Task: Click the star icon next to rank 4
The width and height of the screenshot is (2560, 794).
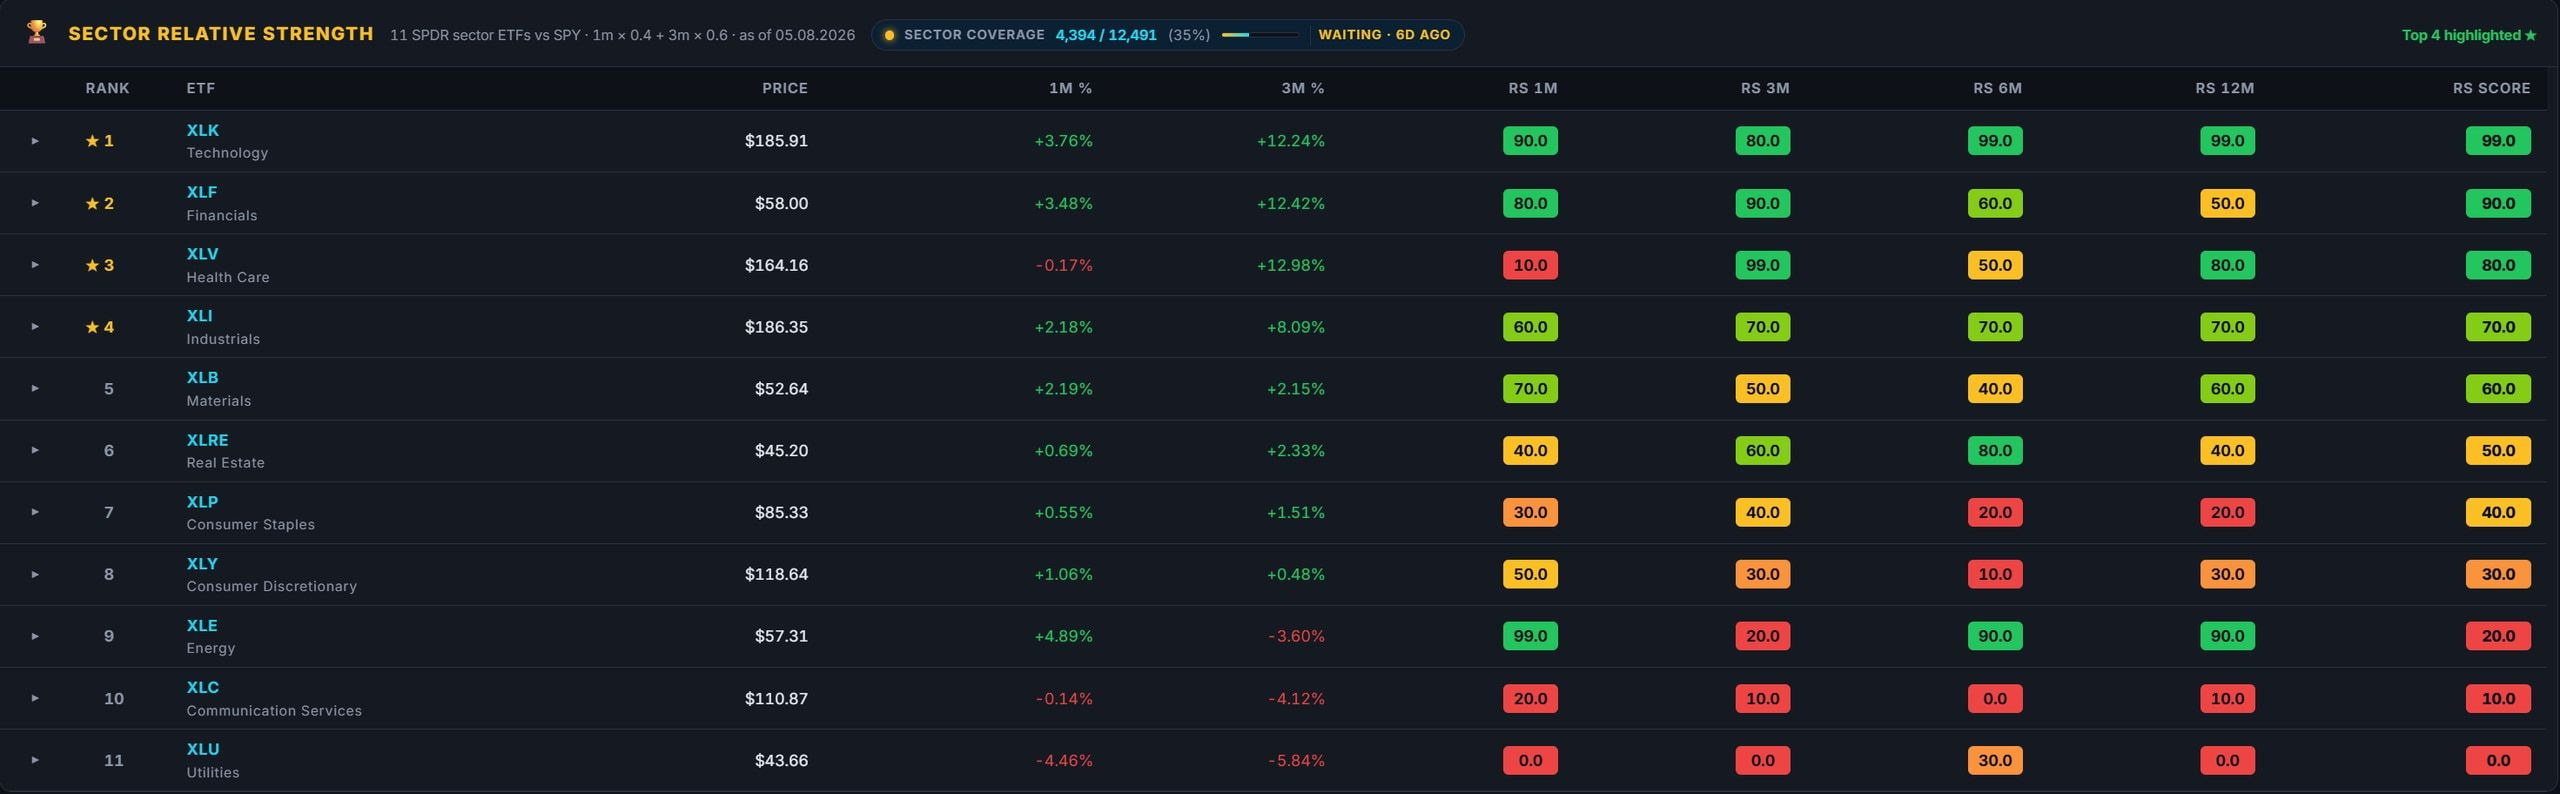Action: pos(92,327)
